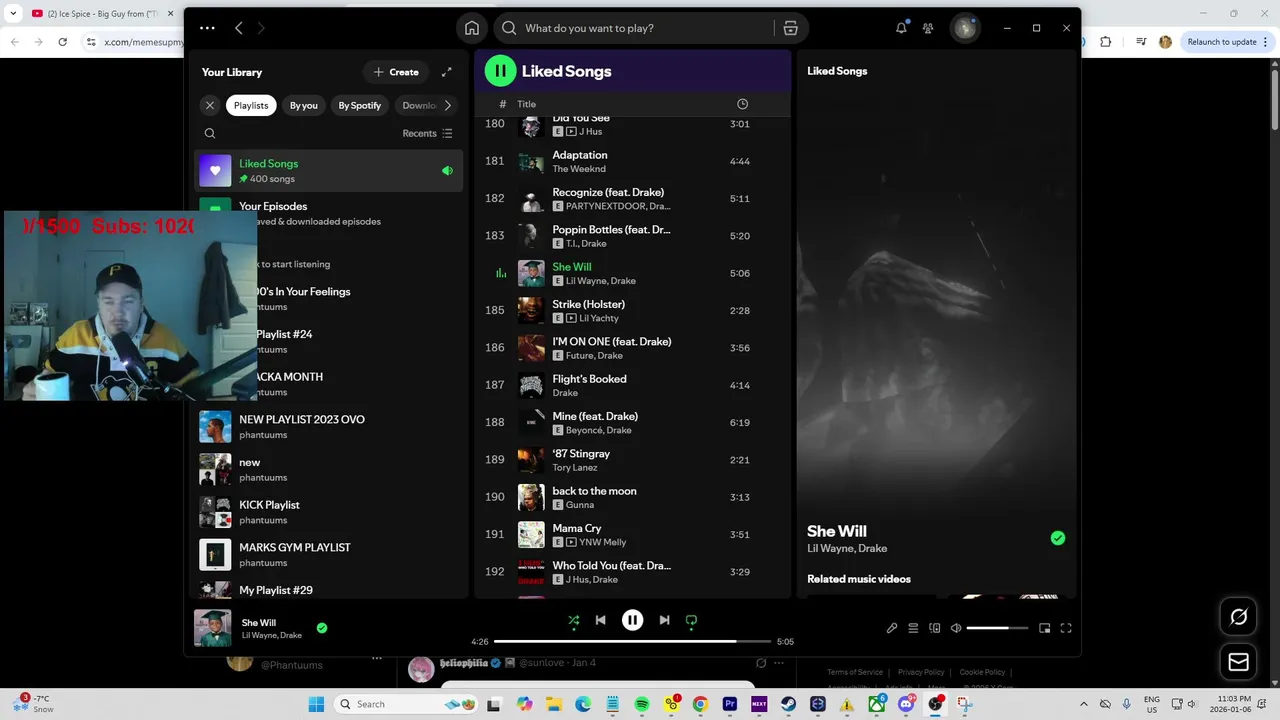Screen dimensions: 1280x720
Task: Expand Your Library to full view
Action: point(447,72)
